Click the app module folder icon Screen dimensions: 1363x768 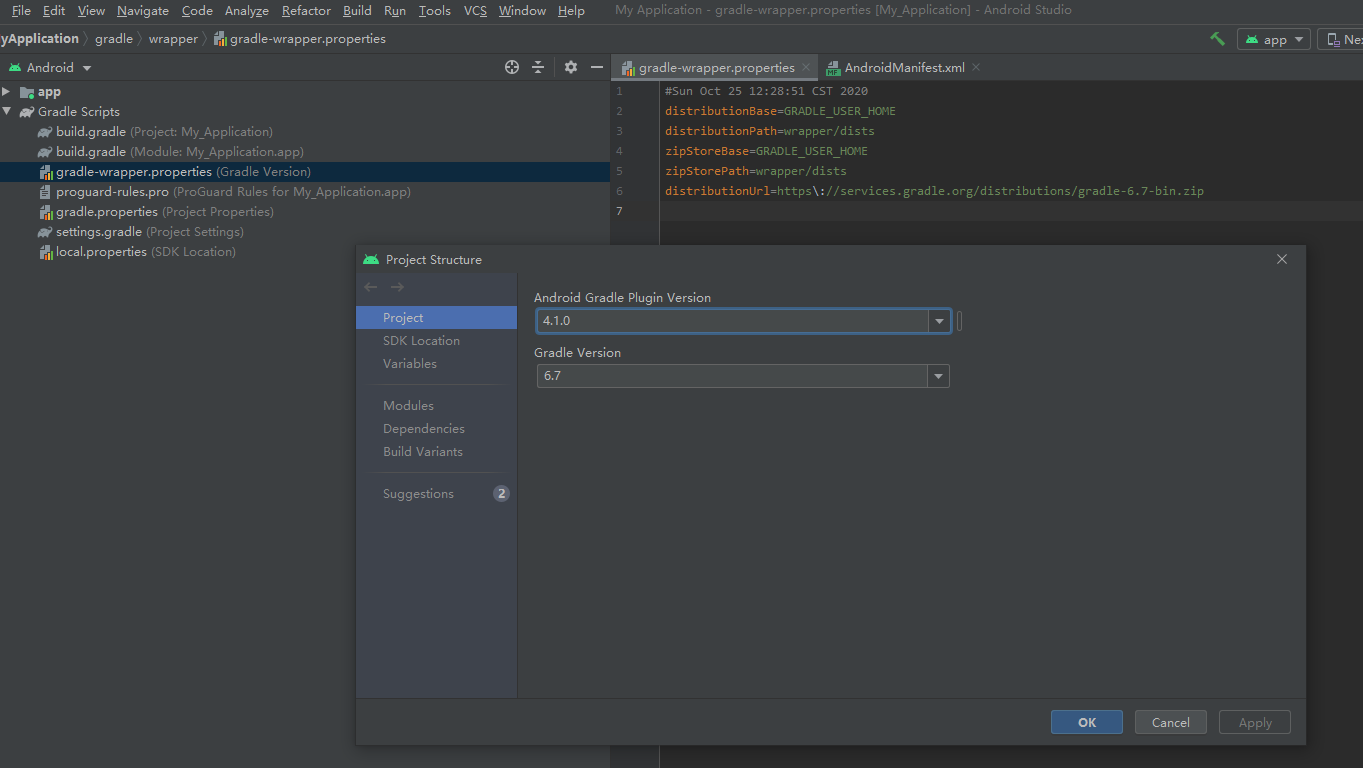27,92
